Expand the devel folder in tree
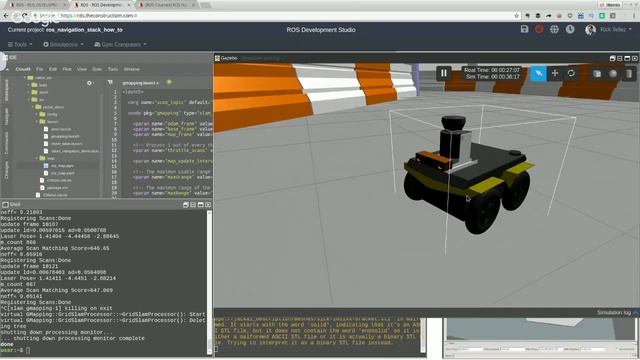 click(x=29, y=92)
